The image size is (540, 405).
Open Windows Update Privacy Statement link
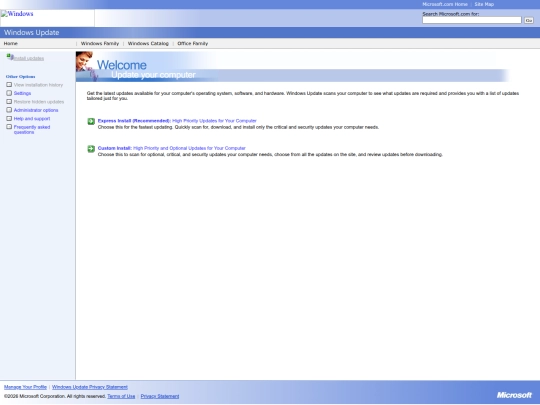tap(90, 387)
